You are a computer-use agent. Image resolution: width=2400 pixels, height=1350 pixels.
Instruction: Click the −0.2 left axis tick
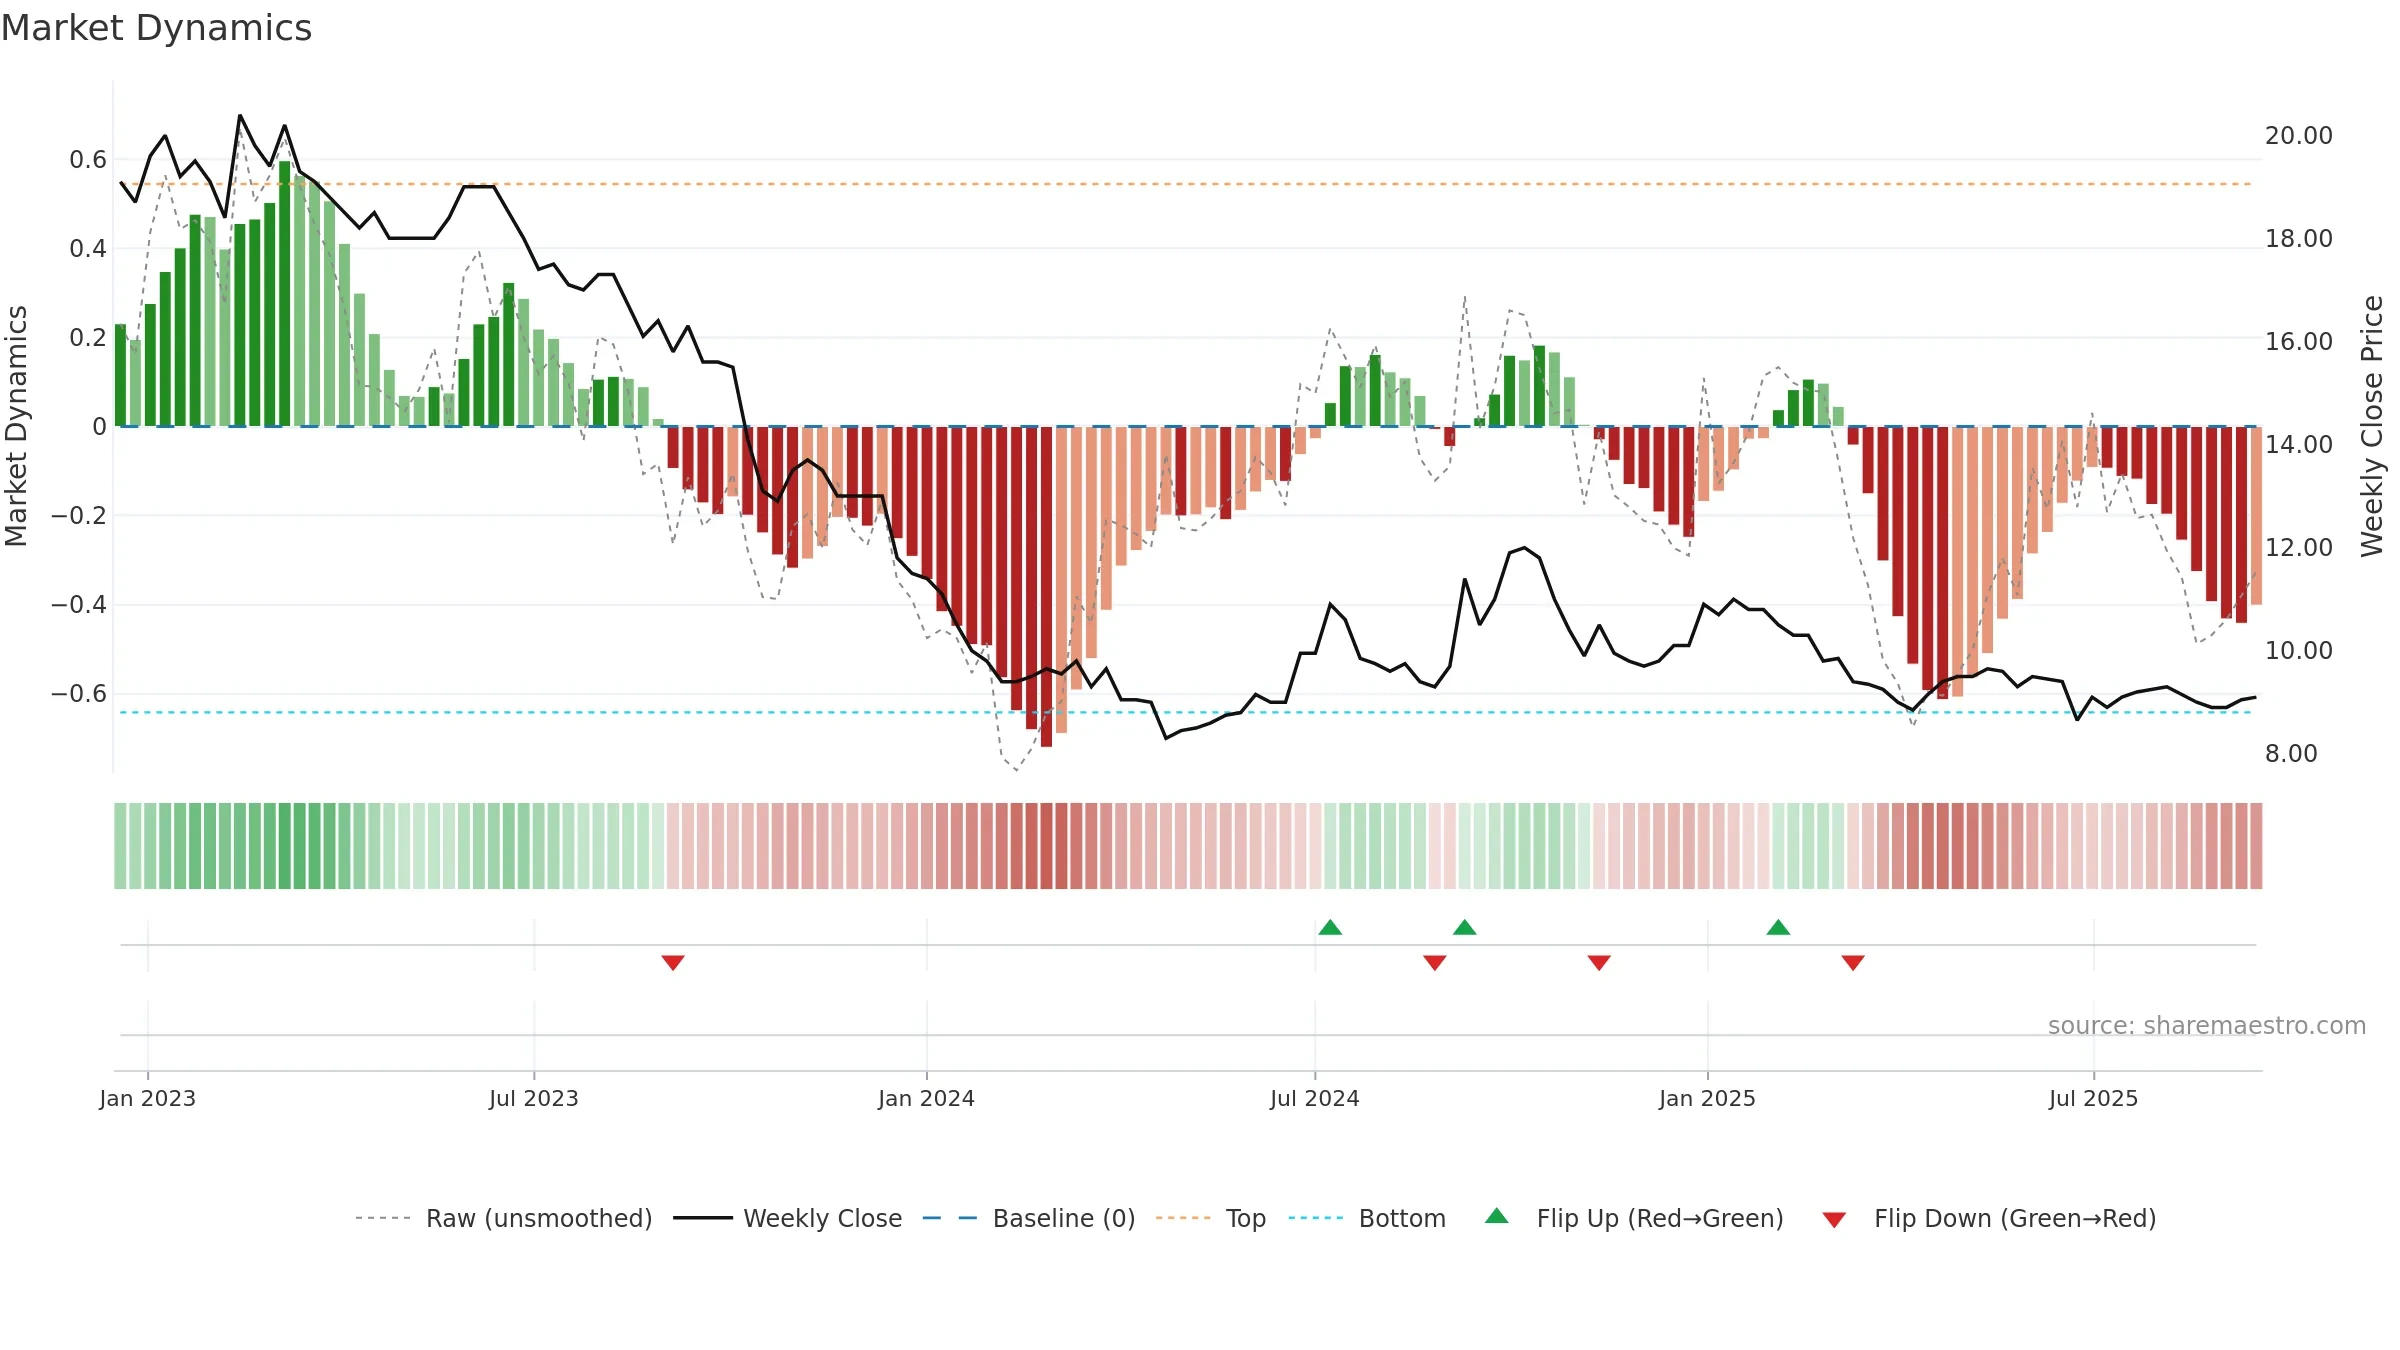coord(79,515)
